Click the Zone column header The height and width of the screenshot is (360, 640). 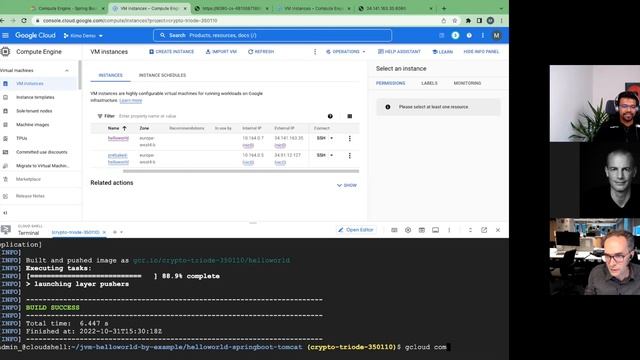click(x=144, y=128)
